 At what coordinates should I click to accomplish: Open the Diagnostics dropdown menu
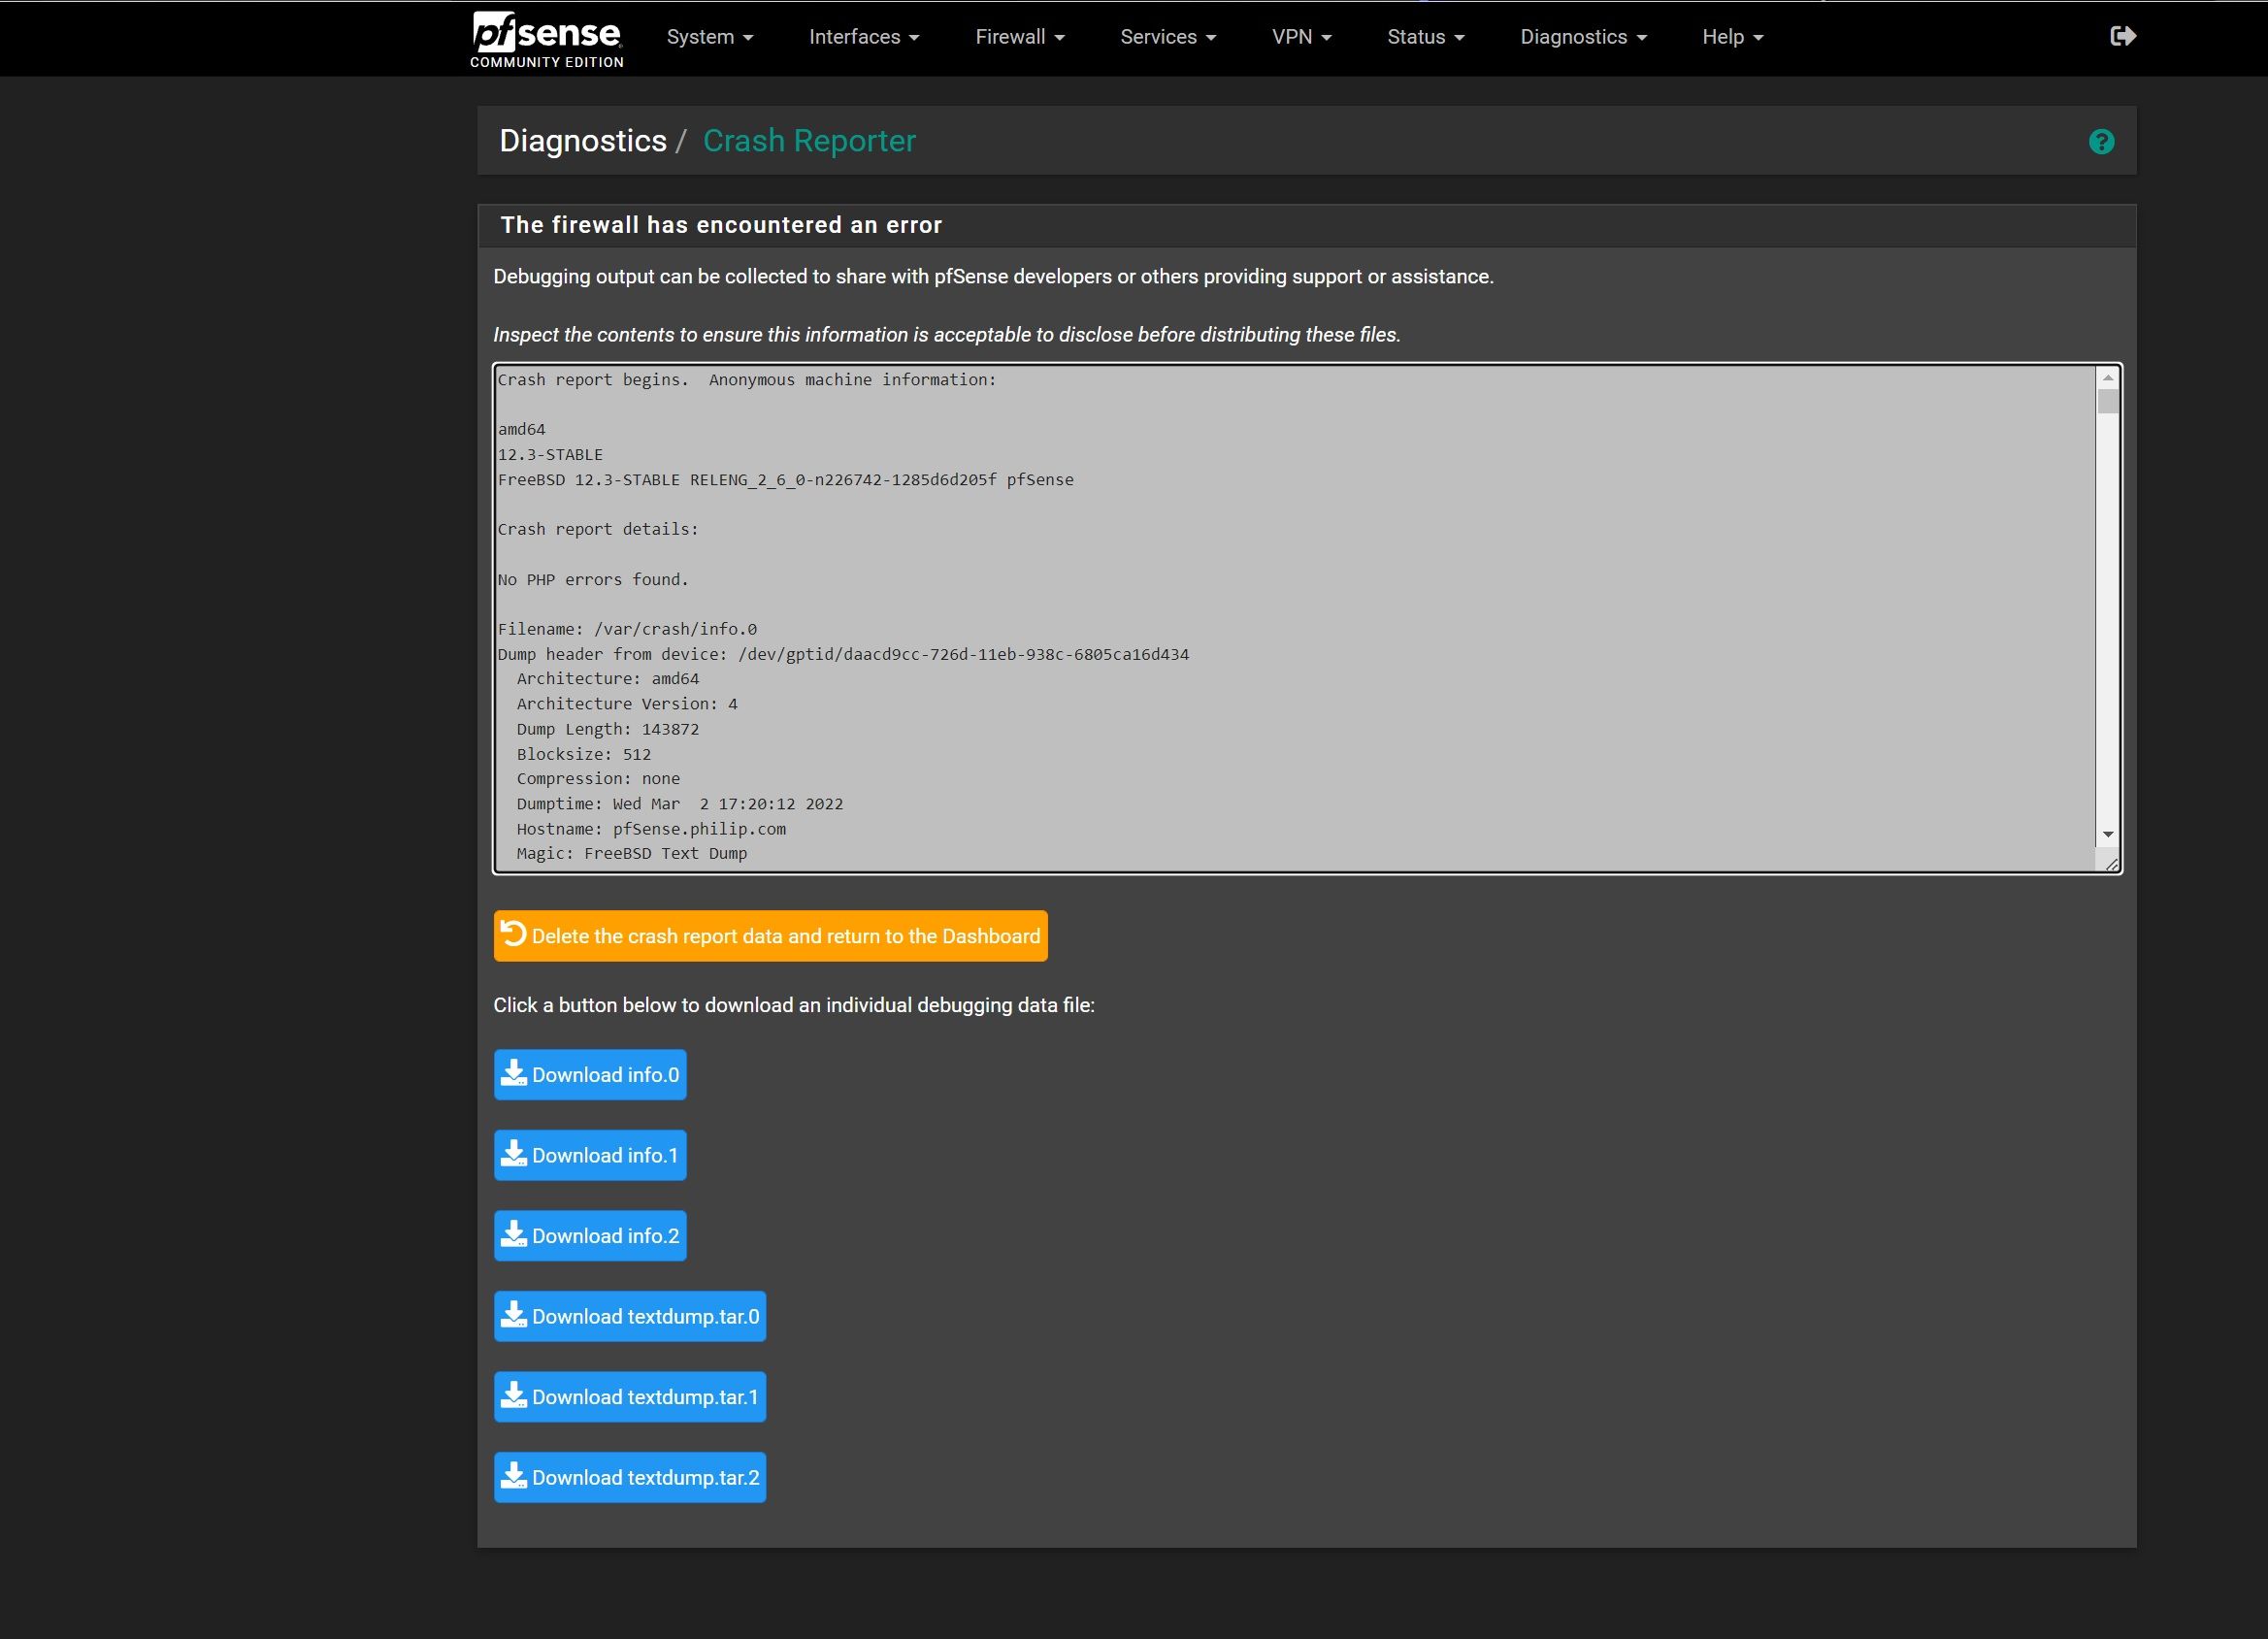tap(1582, 37)
